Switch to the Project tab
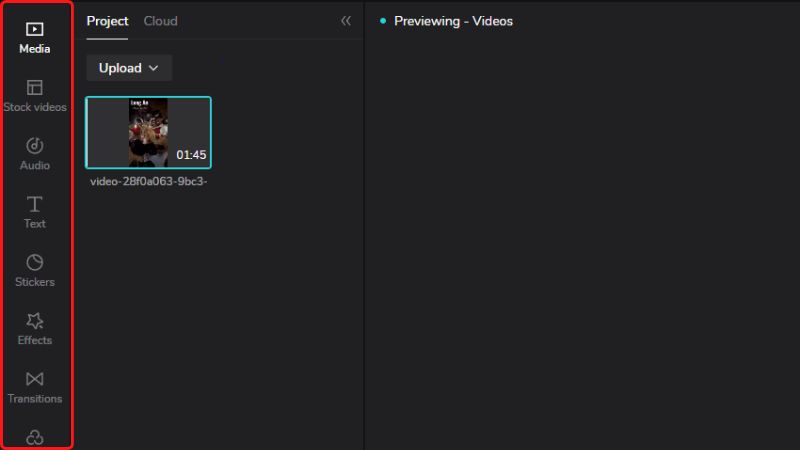The image size is (800, 450). 107,21
